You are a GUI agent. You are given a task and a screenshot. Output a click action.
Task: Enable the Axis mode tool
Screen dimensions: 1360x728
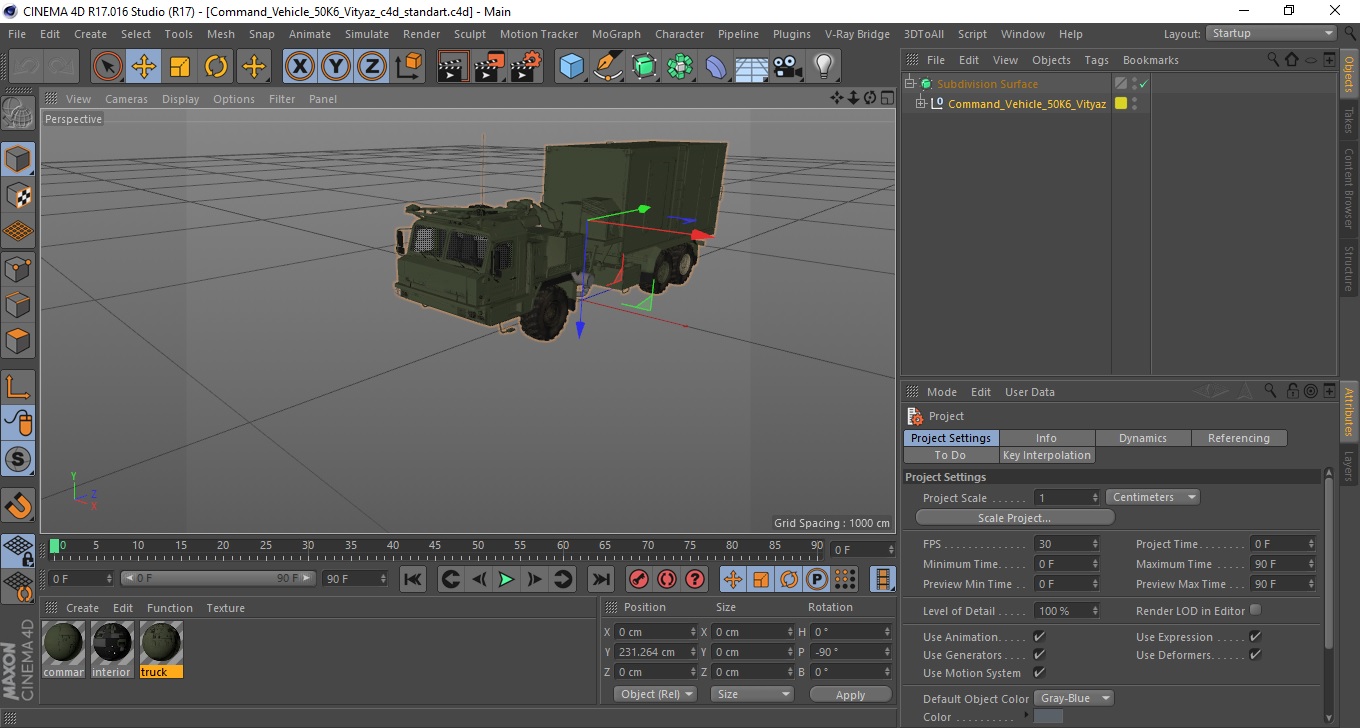[x=18, y=387]
